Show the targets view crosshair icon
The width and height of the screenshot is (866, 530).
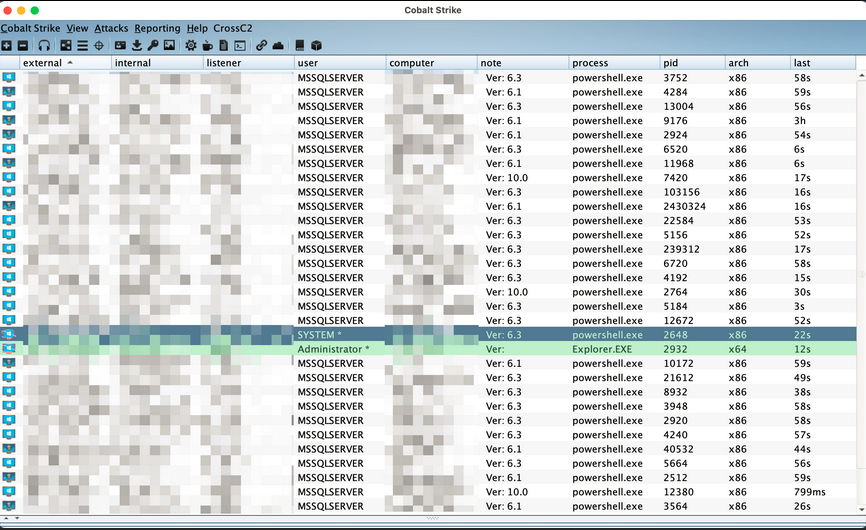(x=99, y=45)
